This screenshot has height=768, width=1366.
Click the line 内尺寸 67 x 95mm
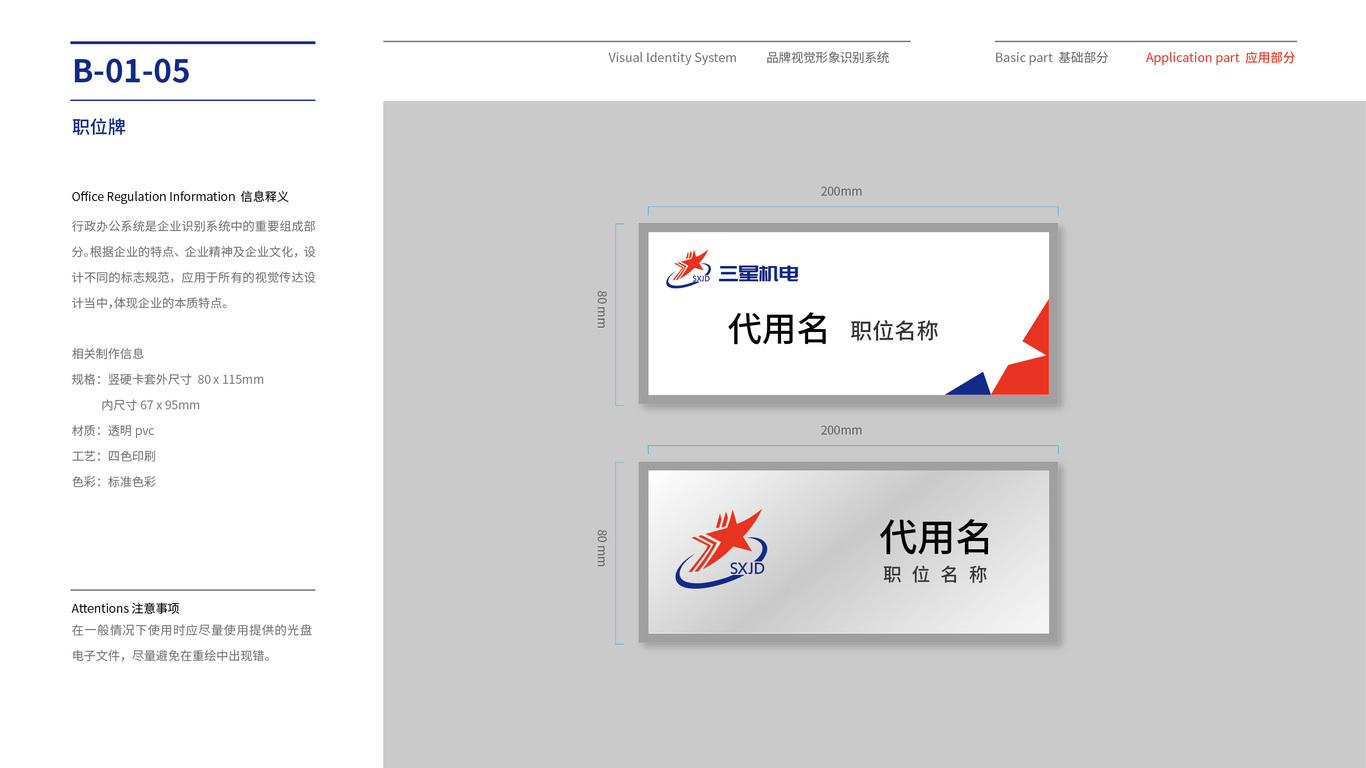pyautogui.click(x=151, y=405)
